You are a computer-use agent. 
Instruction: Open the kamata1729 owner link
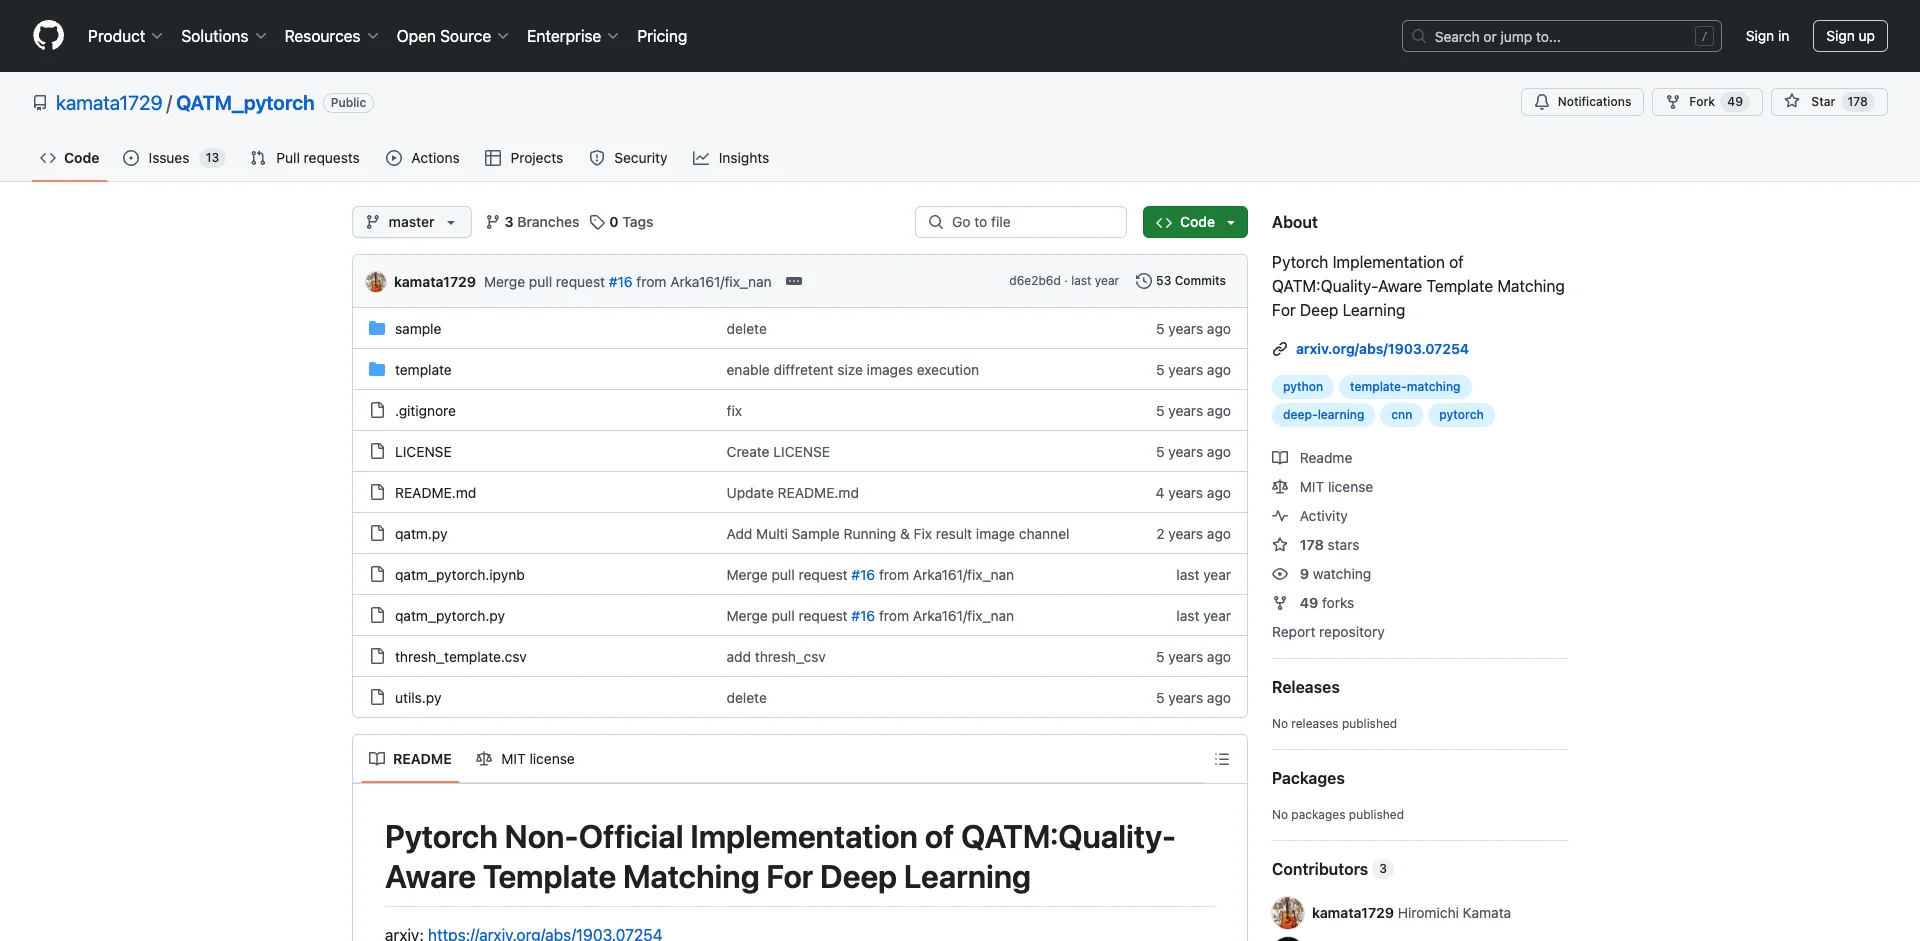109,103
